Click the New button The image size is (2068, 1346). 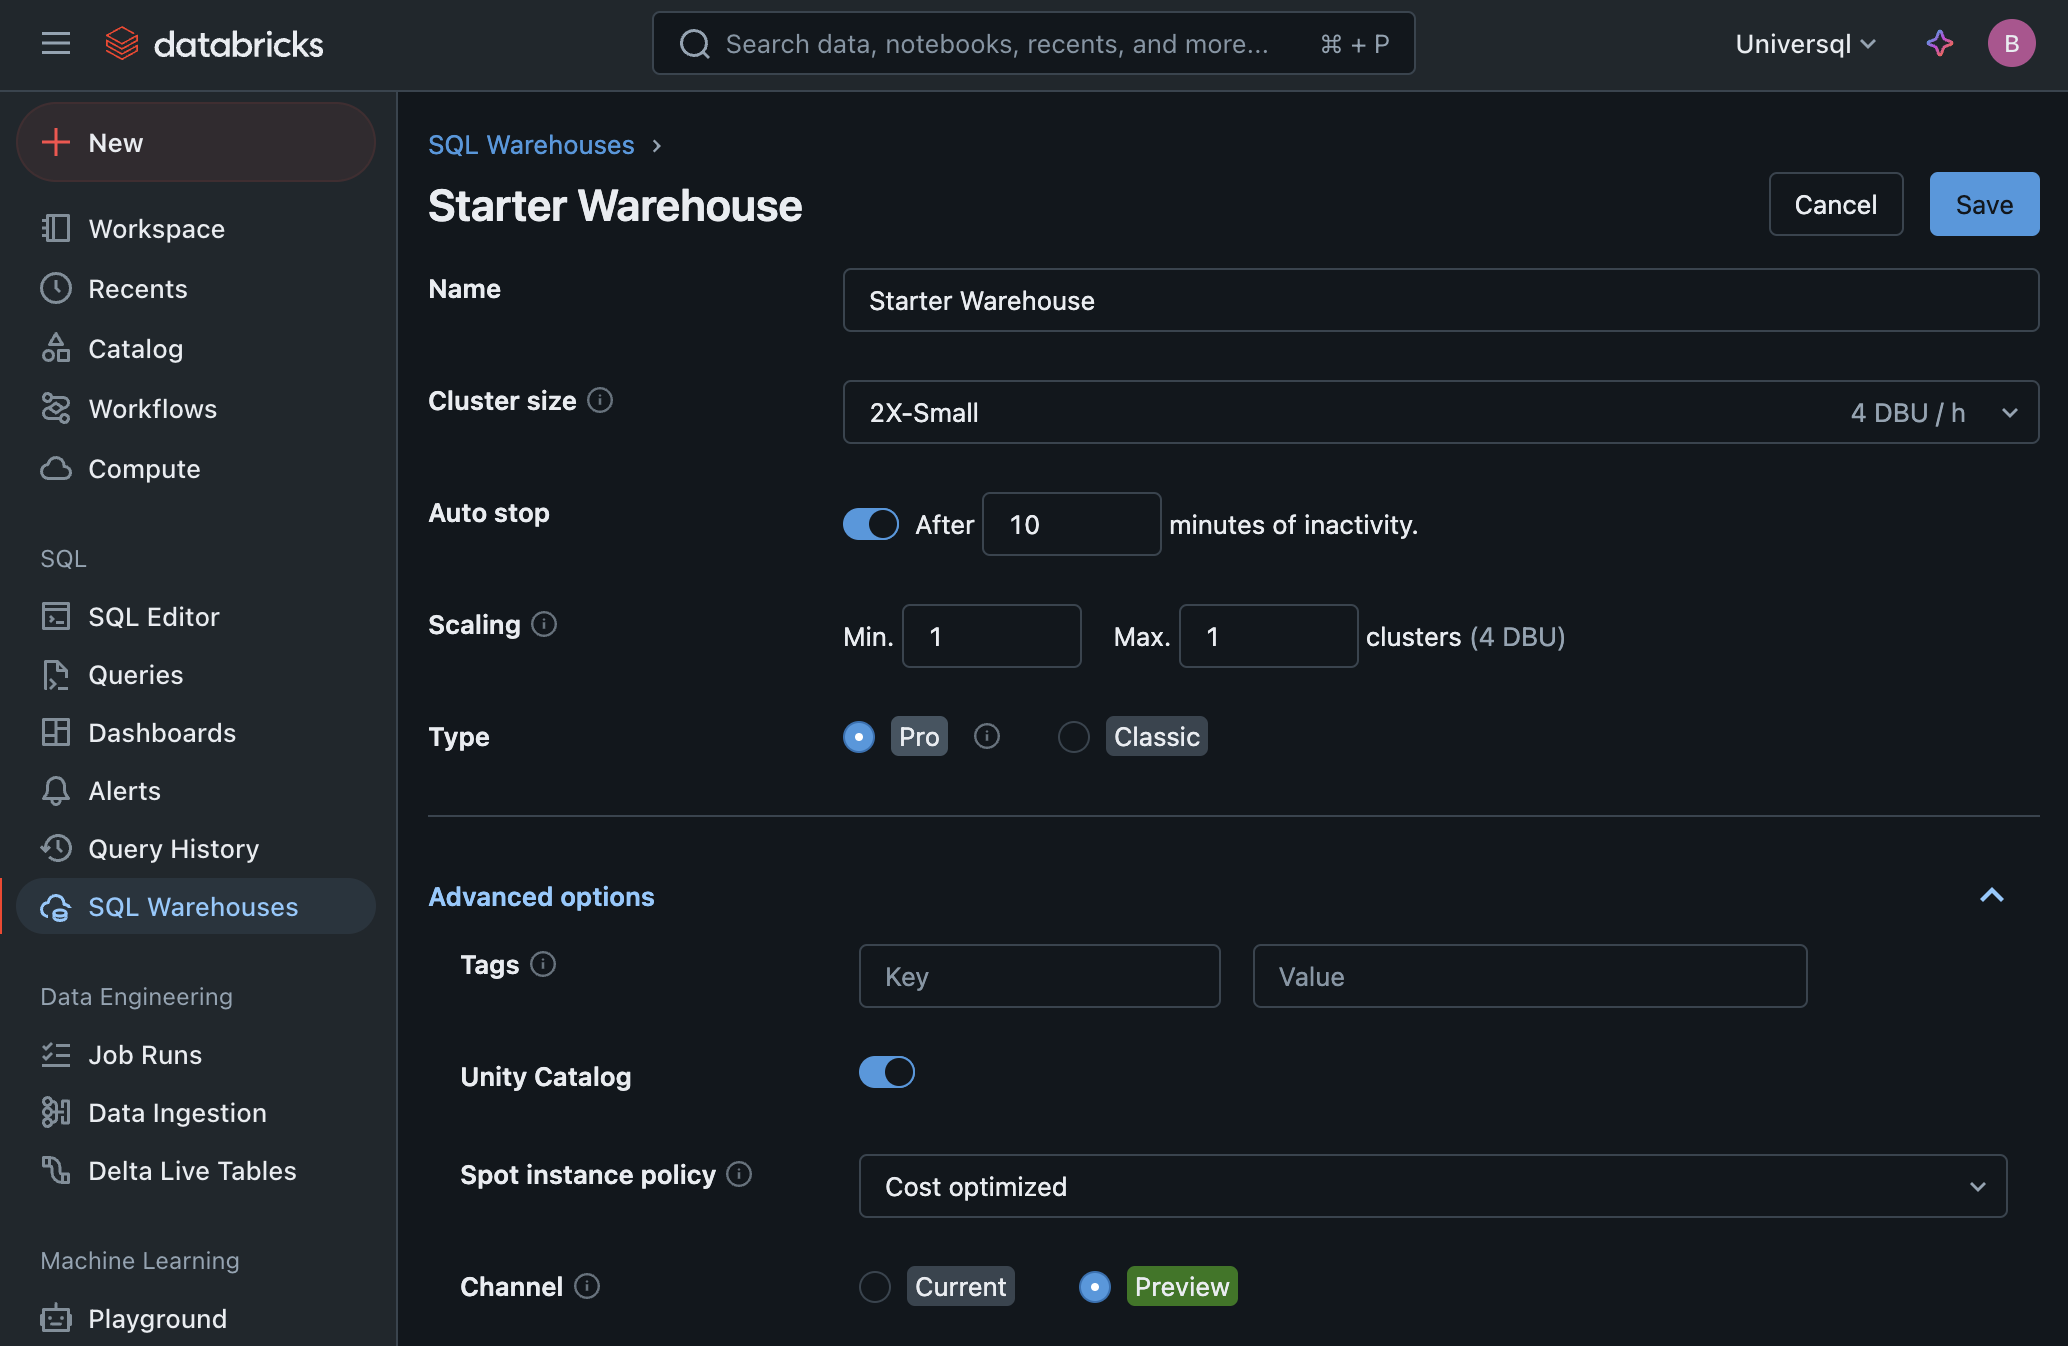click(x=196, y=142)
